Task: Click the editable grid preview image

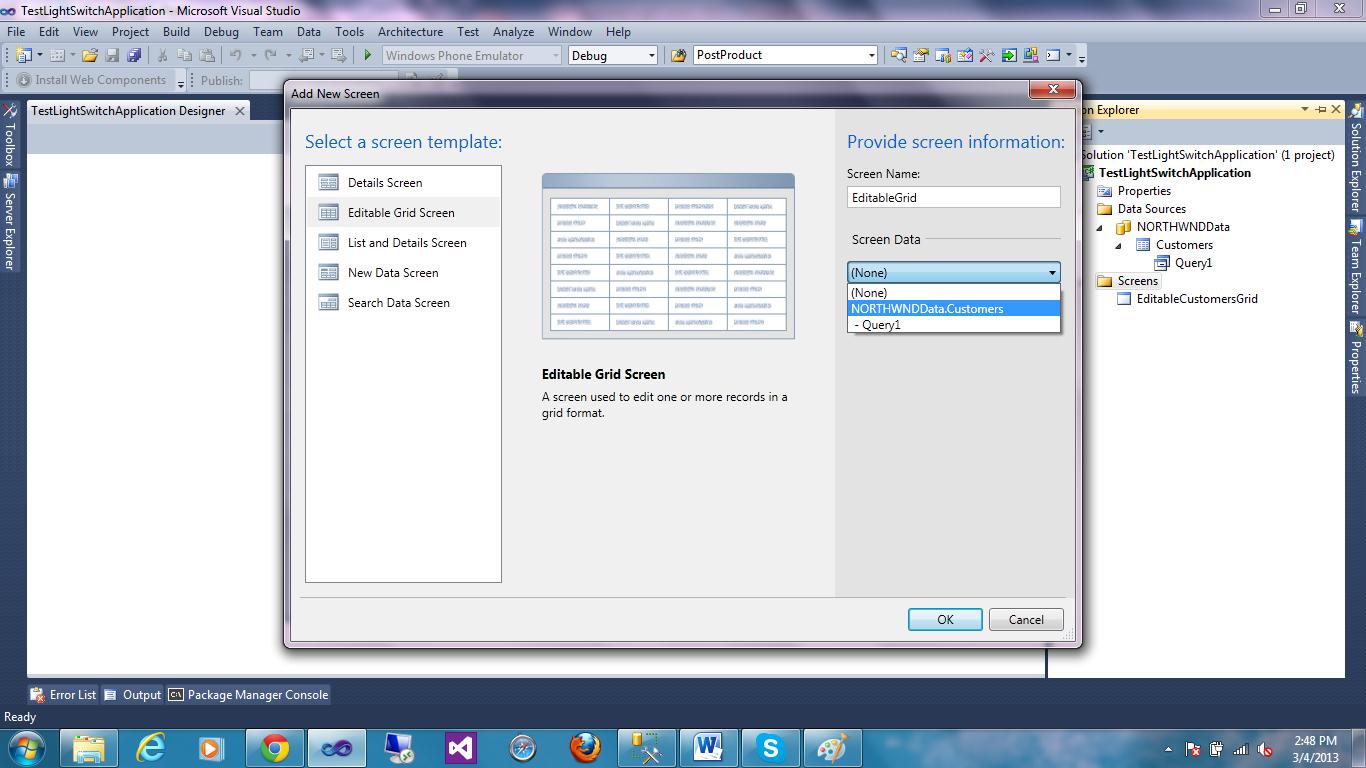Action: [x=668, y=256]
